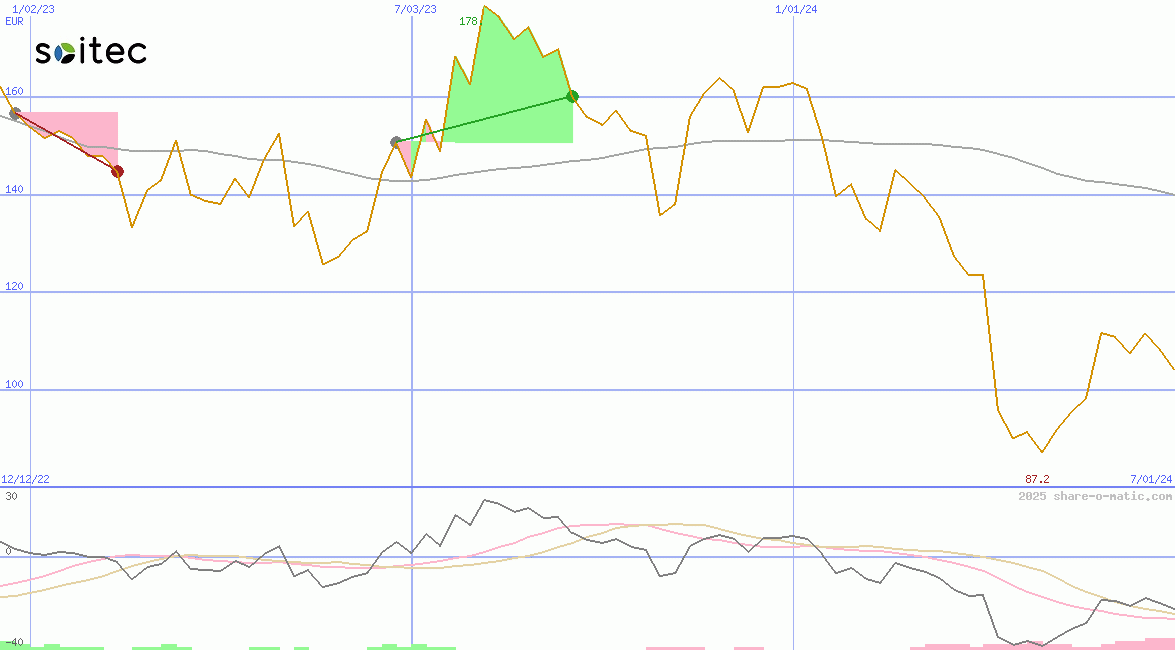
Task: Select the green endpoint marker on the trendline
Action: point(572,96)
